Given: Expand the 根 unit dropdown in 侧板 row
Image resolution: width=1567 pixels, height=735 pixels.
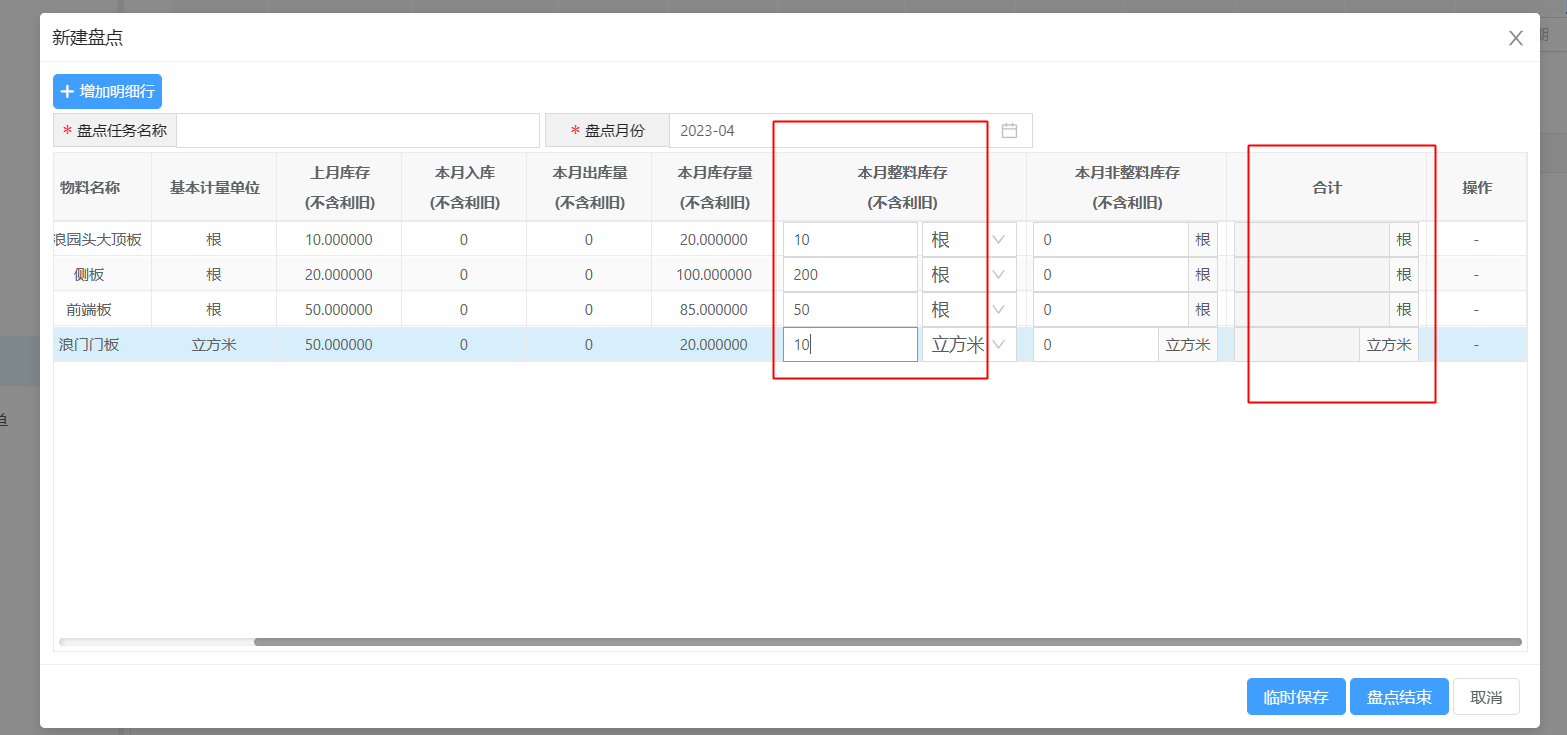Looking at the screenshot, I should pos(968,275).
